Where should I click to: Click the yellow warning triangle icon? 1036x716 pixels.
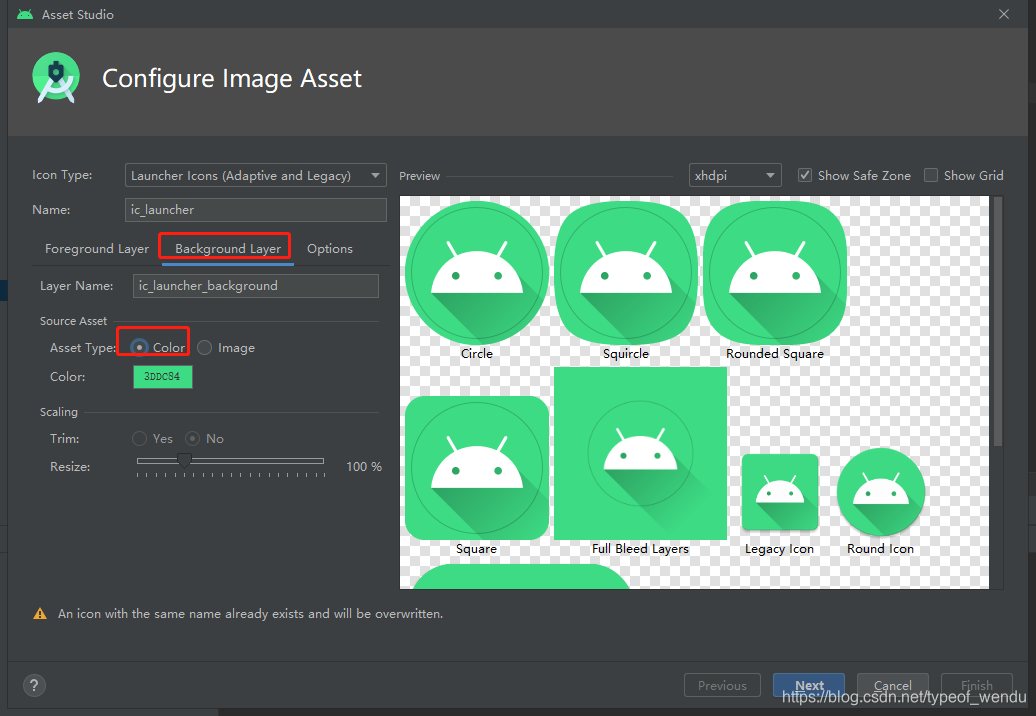(40, 614)
